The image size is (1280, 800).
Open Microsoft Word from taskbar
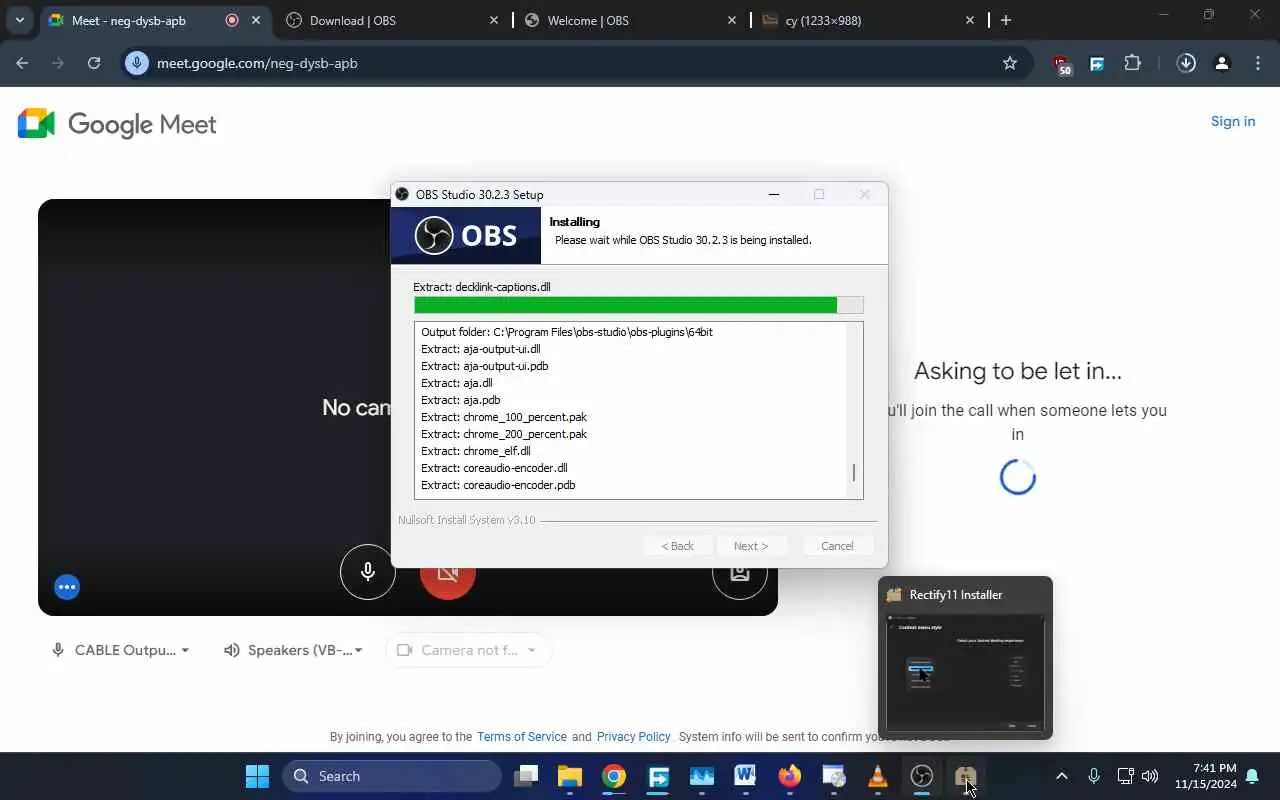746,776
